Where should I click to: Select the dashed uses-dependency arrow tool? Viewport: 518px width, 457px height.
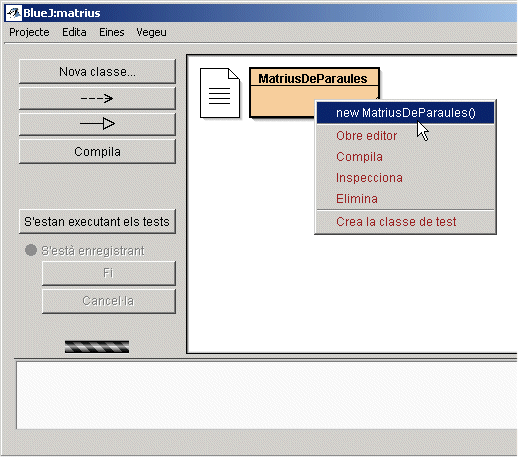click(x=97, y=98)
